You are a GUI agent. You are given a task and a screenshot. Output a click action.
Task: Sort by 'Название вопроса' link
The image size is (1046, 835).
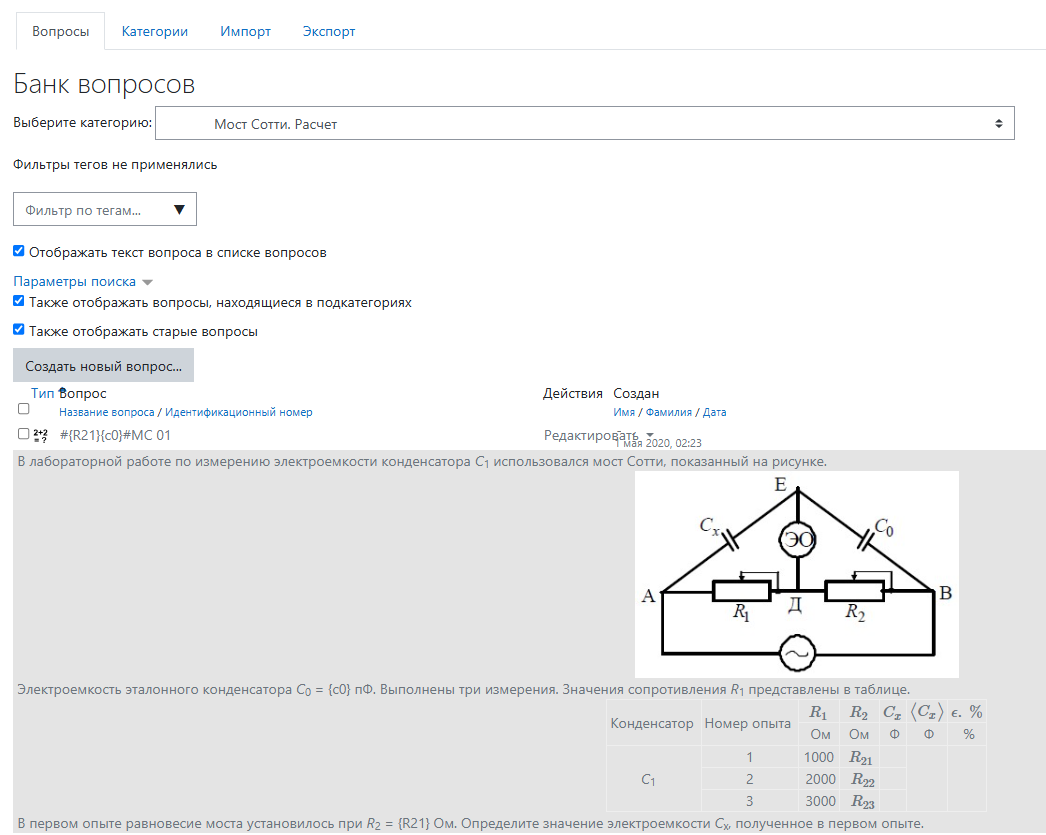coord(107,412)
